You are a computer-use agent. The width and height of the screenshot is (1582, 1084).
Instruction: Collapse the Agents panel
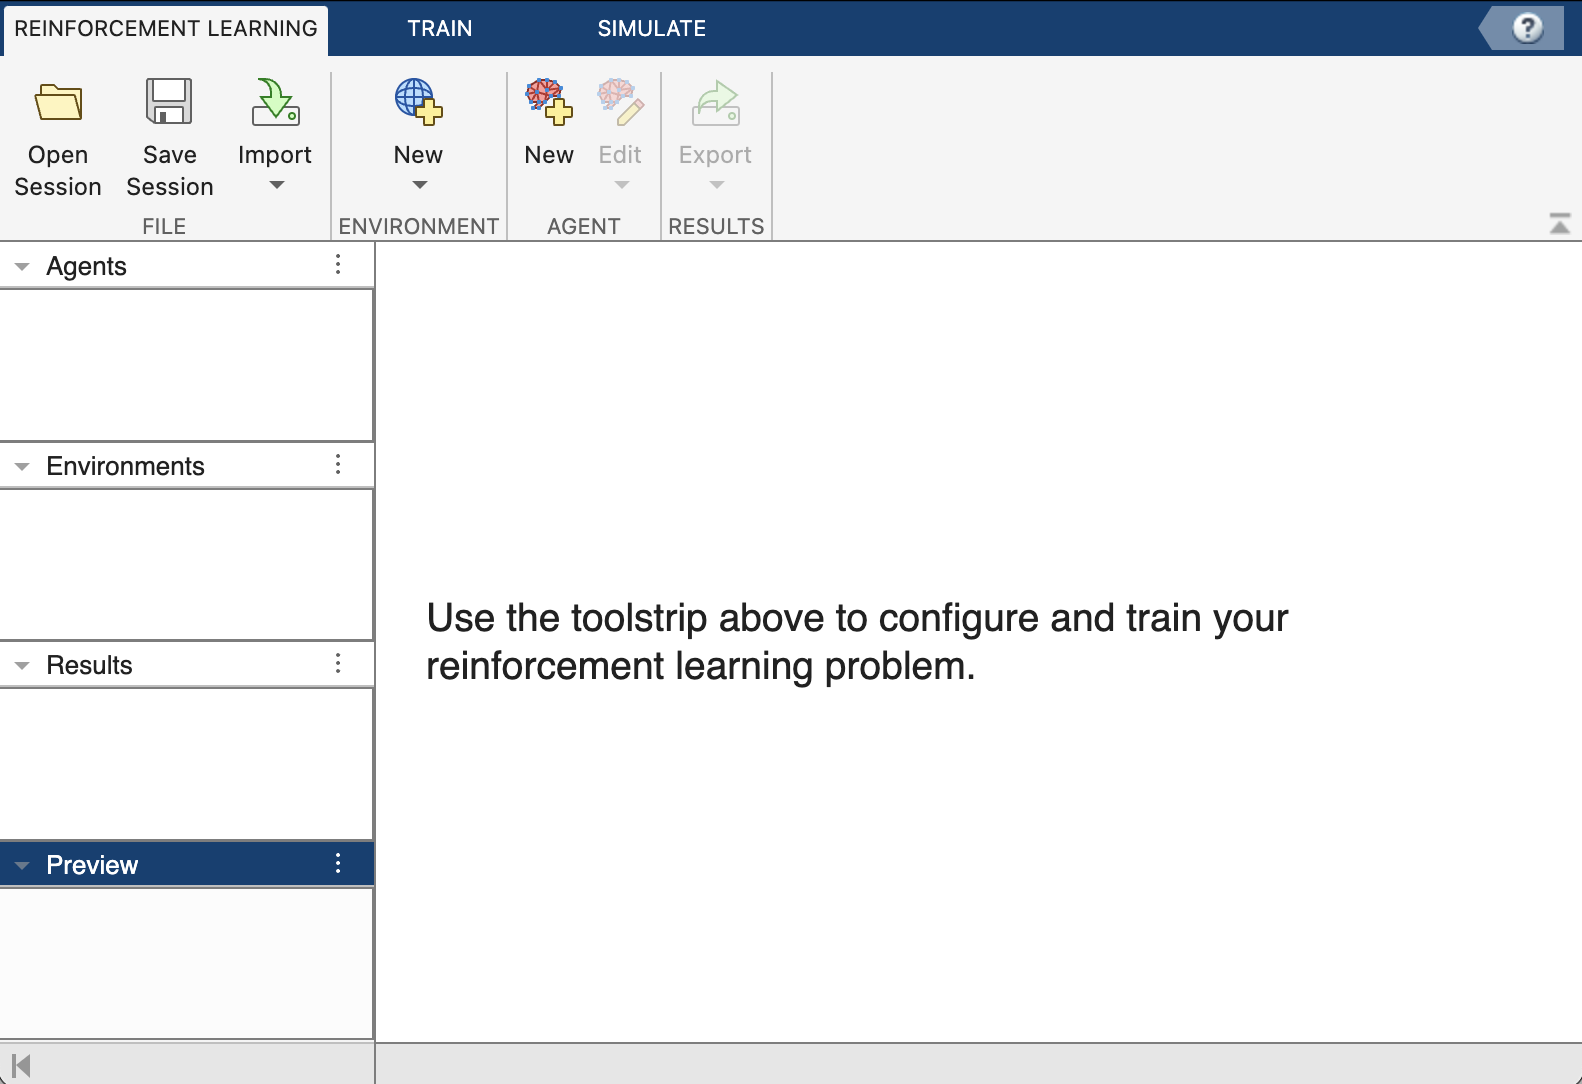click(x=22, y=267)
